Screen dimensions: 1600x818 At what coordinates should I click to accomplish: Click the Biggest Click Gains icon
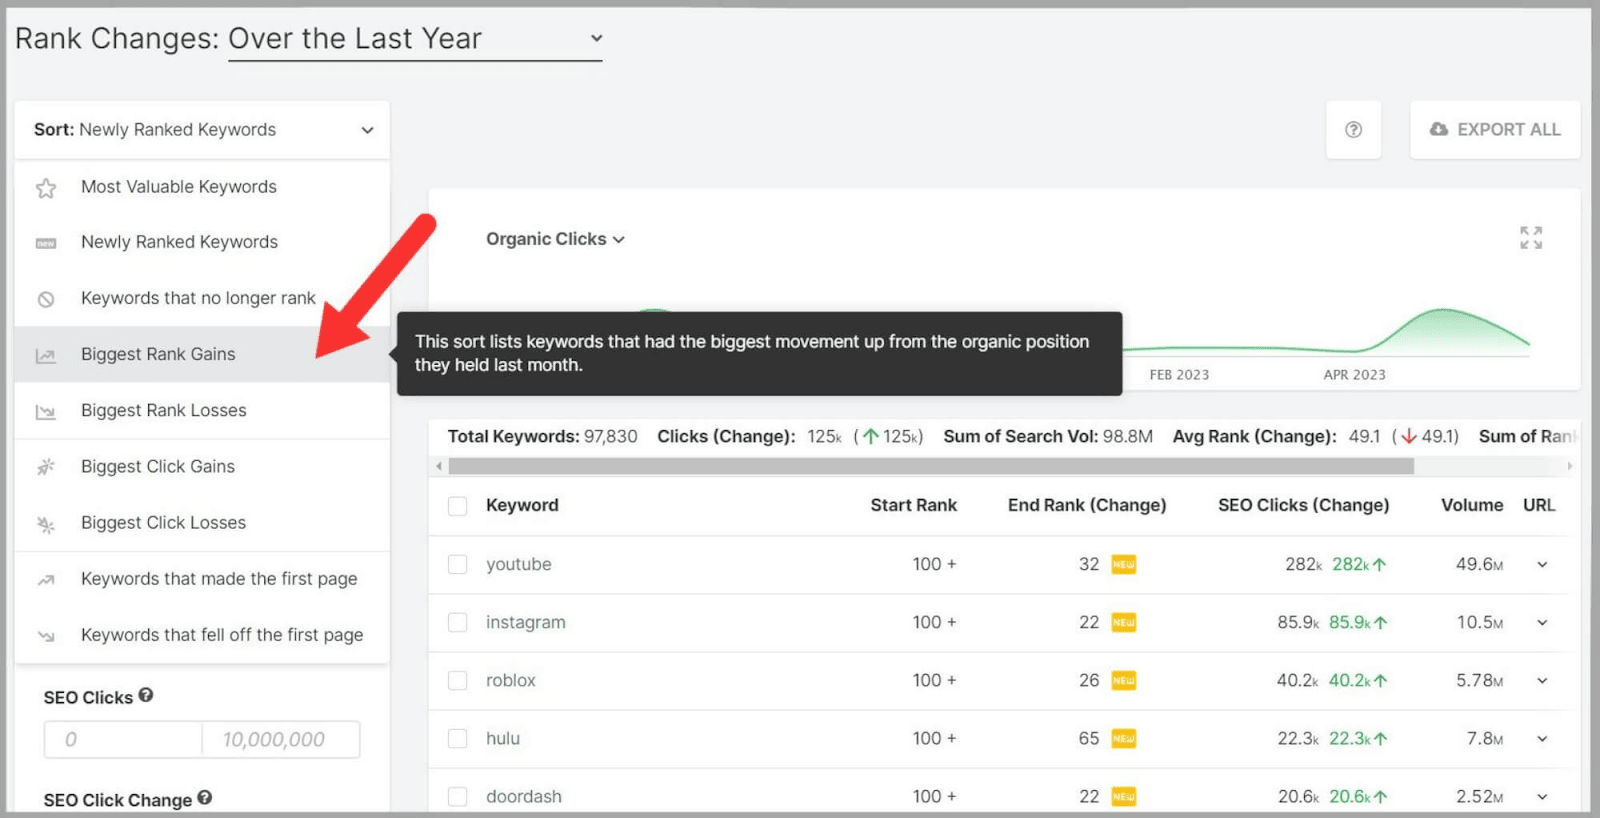[46, 467]
